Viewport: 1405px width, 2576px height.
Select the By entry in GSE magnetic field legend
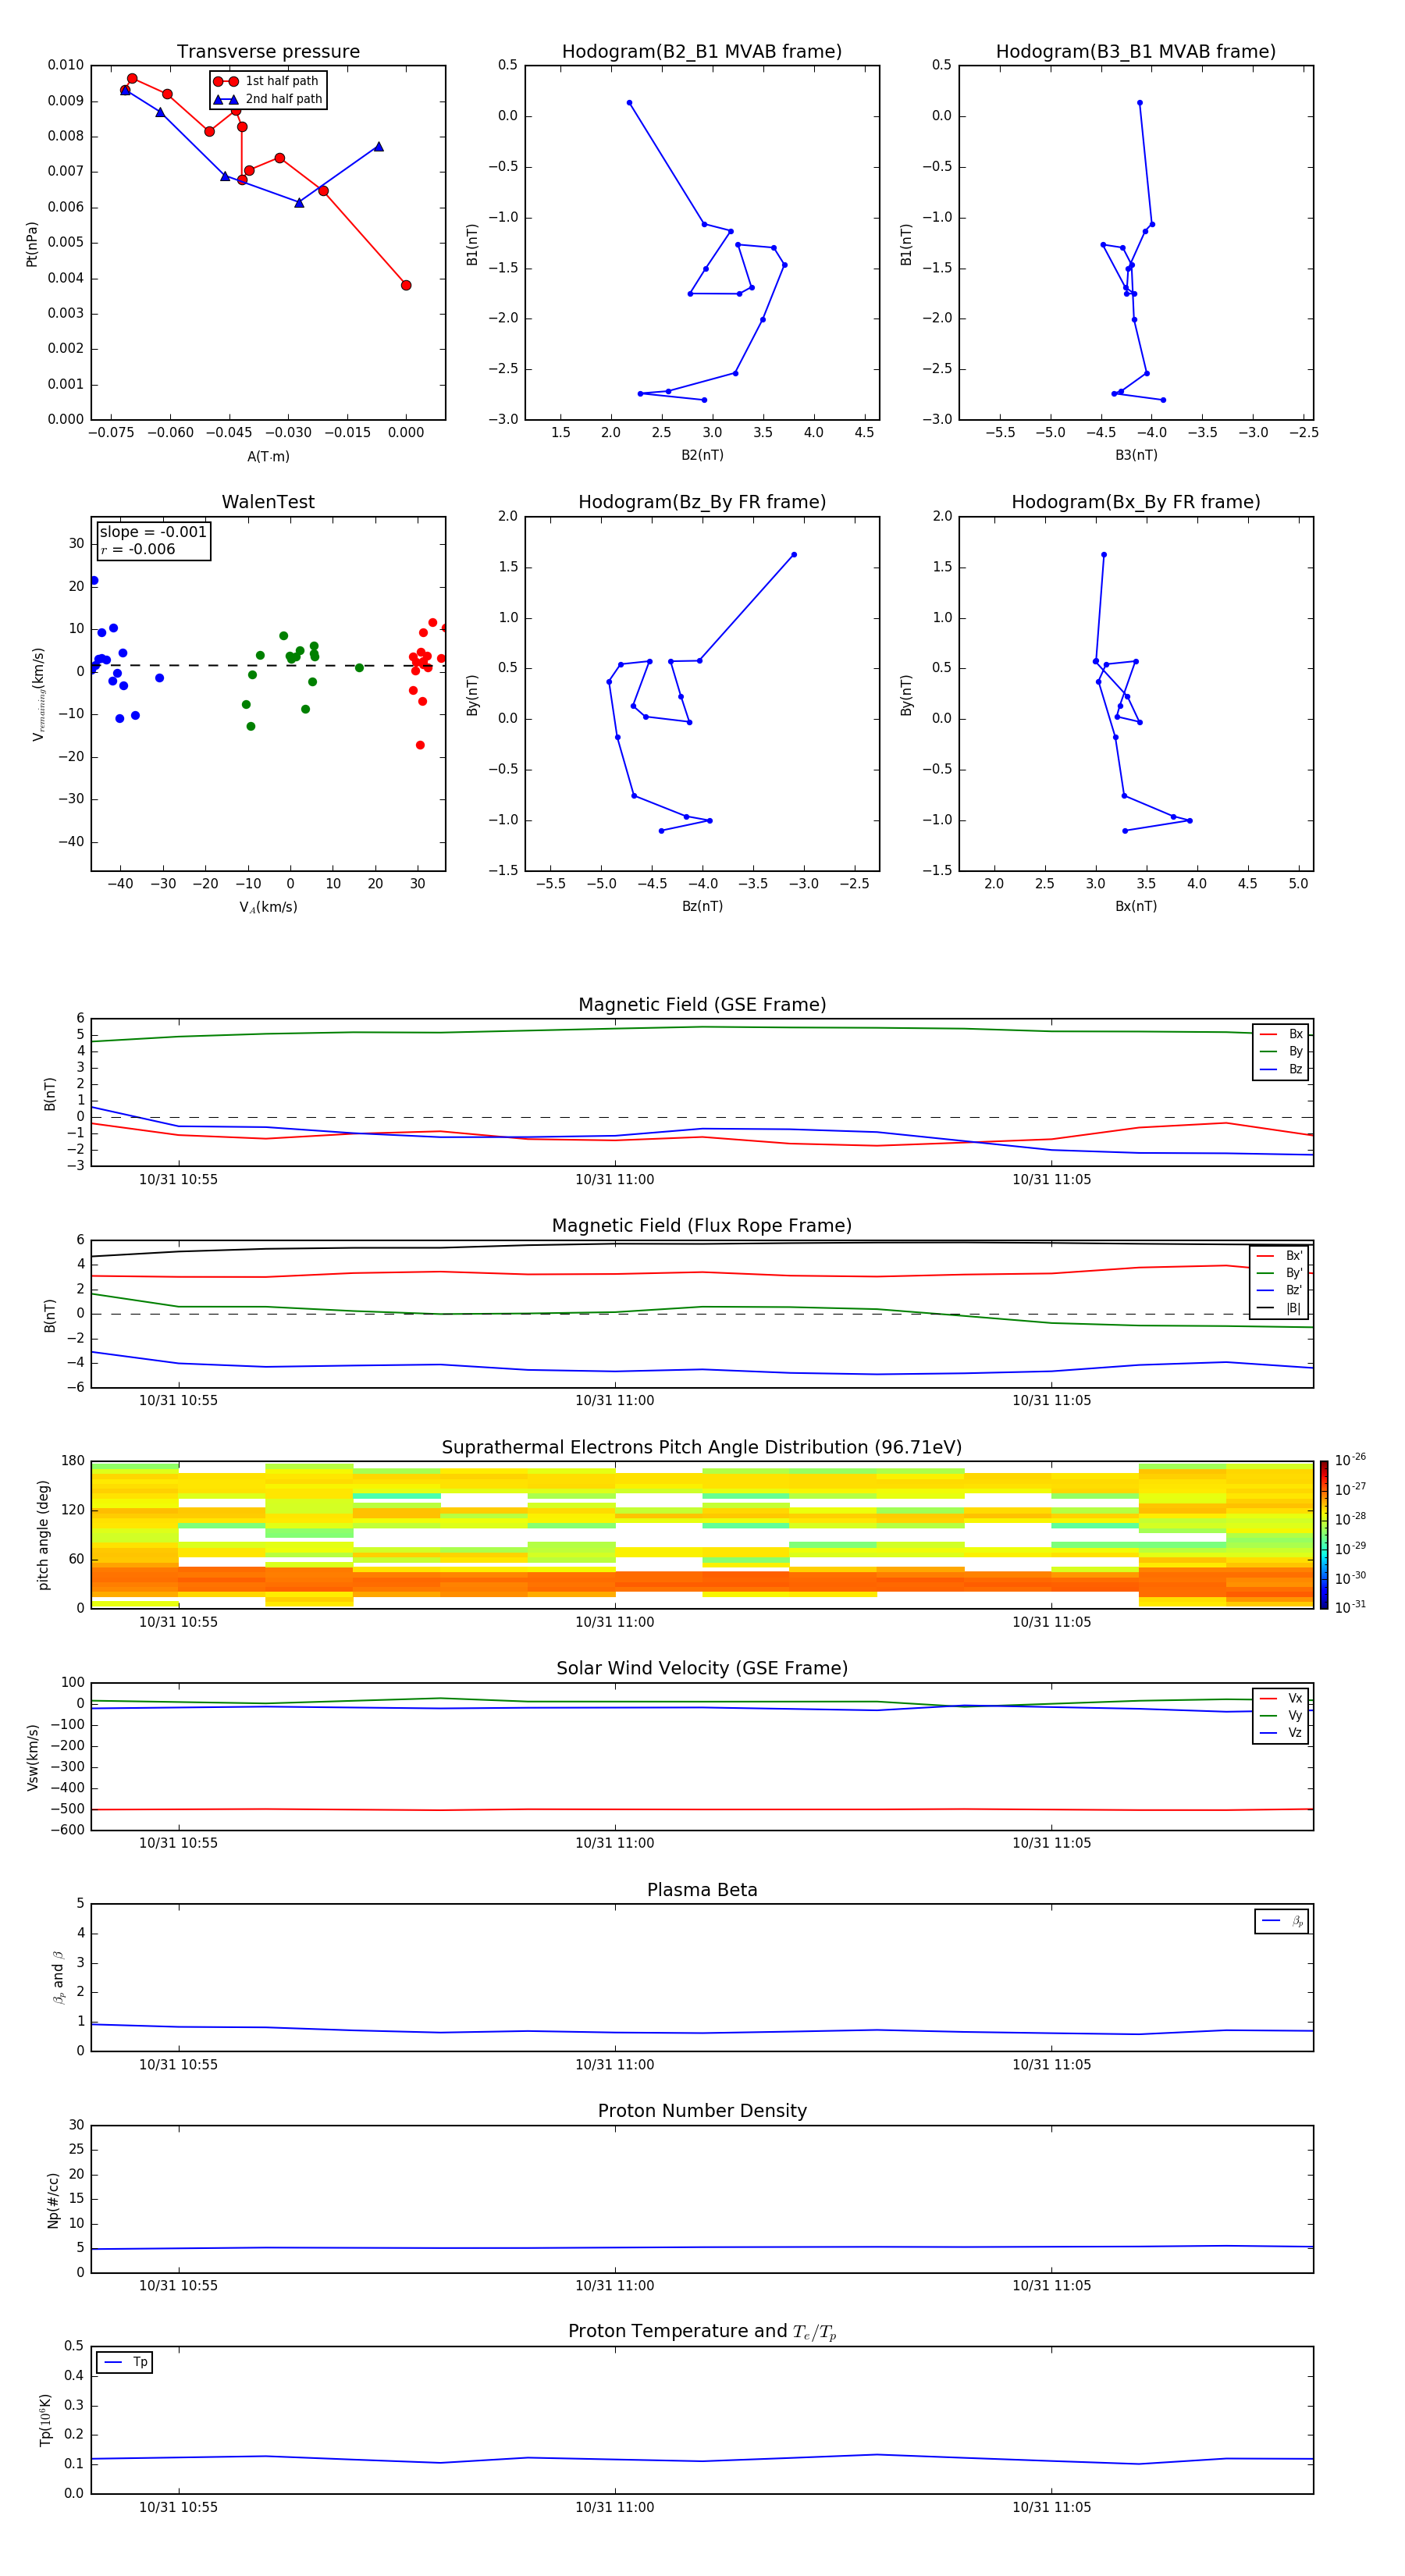[x=1281, y=1051]
